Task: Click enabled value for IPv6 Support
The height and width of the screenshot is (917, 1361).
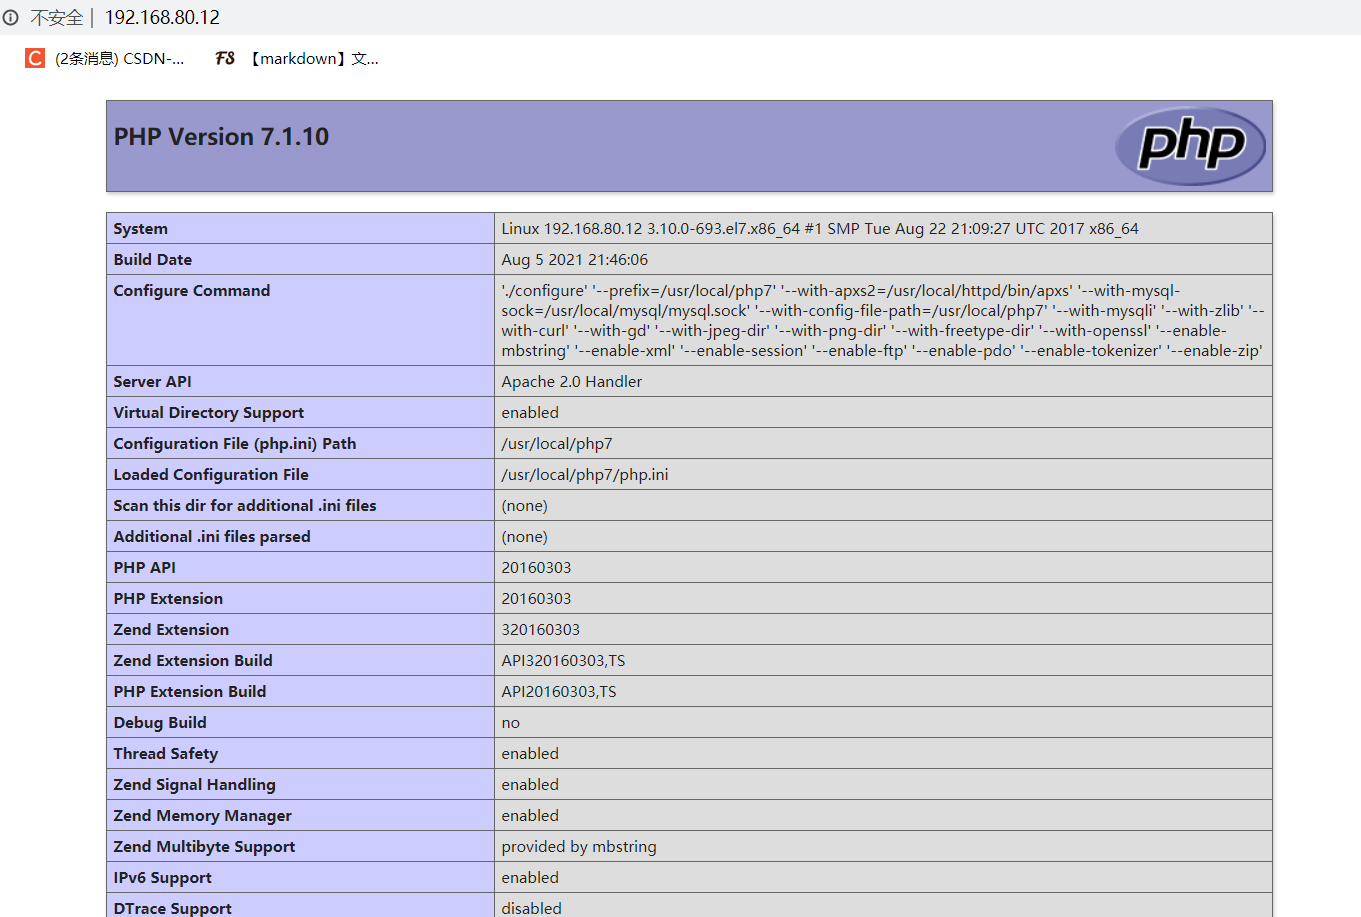Action: (x=530, y=877)
